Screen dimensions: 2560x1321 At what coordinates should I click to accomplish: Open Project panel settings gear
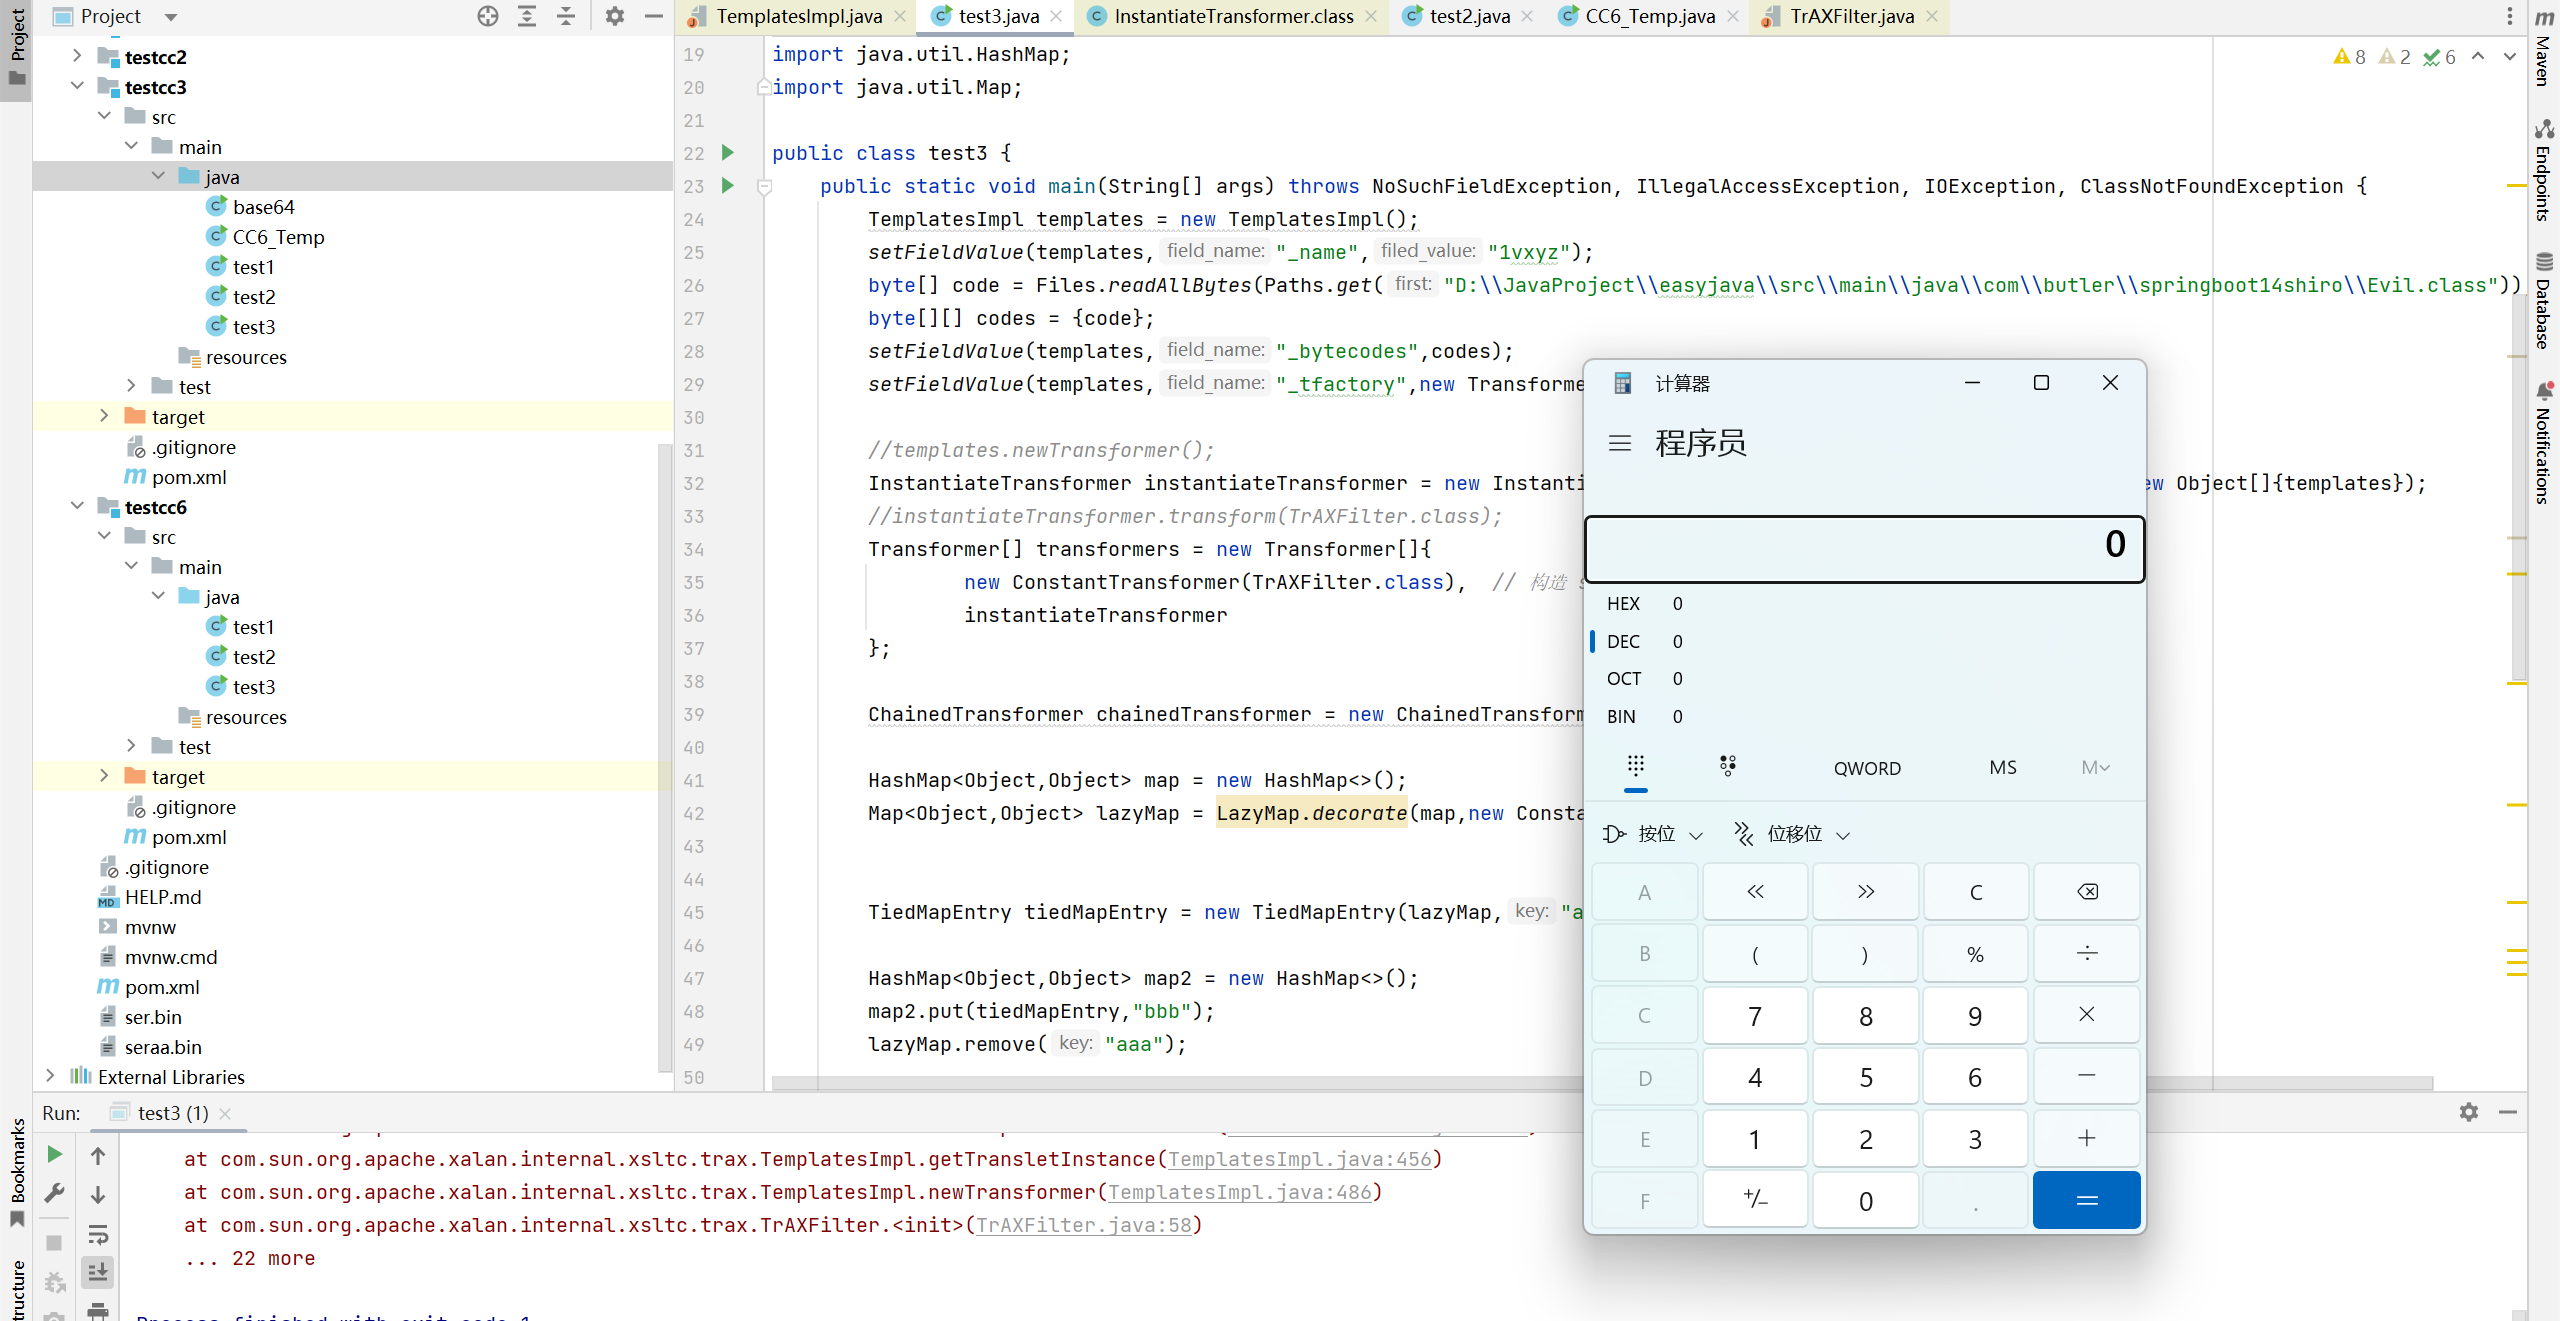coord(615,16)
